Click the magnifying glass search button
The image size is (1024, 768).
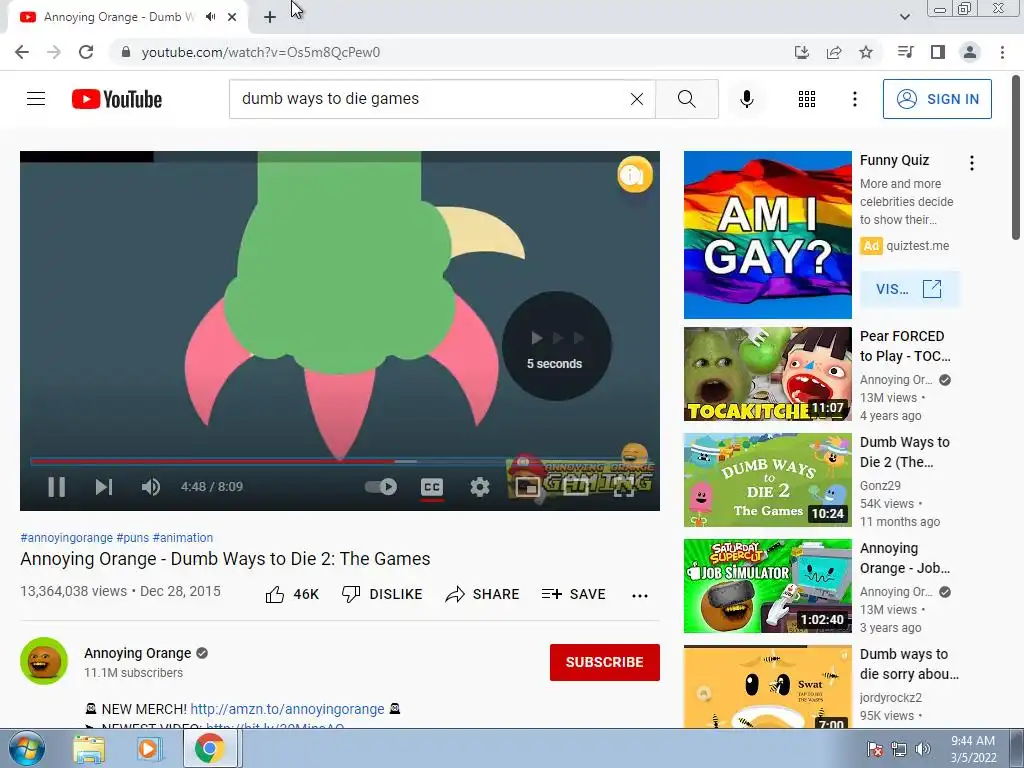tap(686, 99)
